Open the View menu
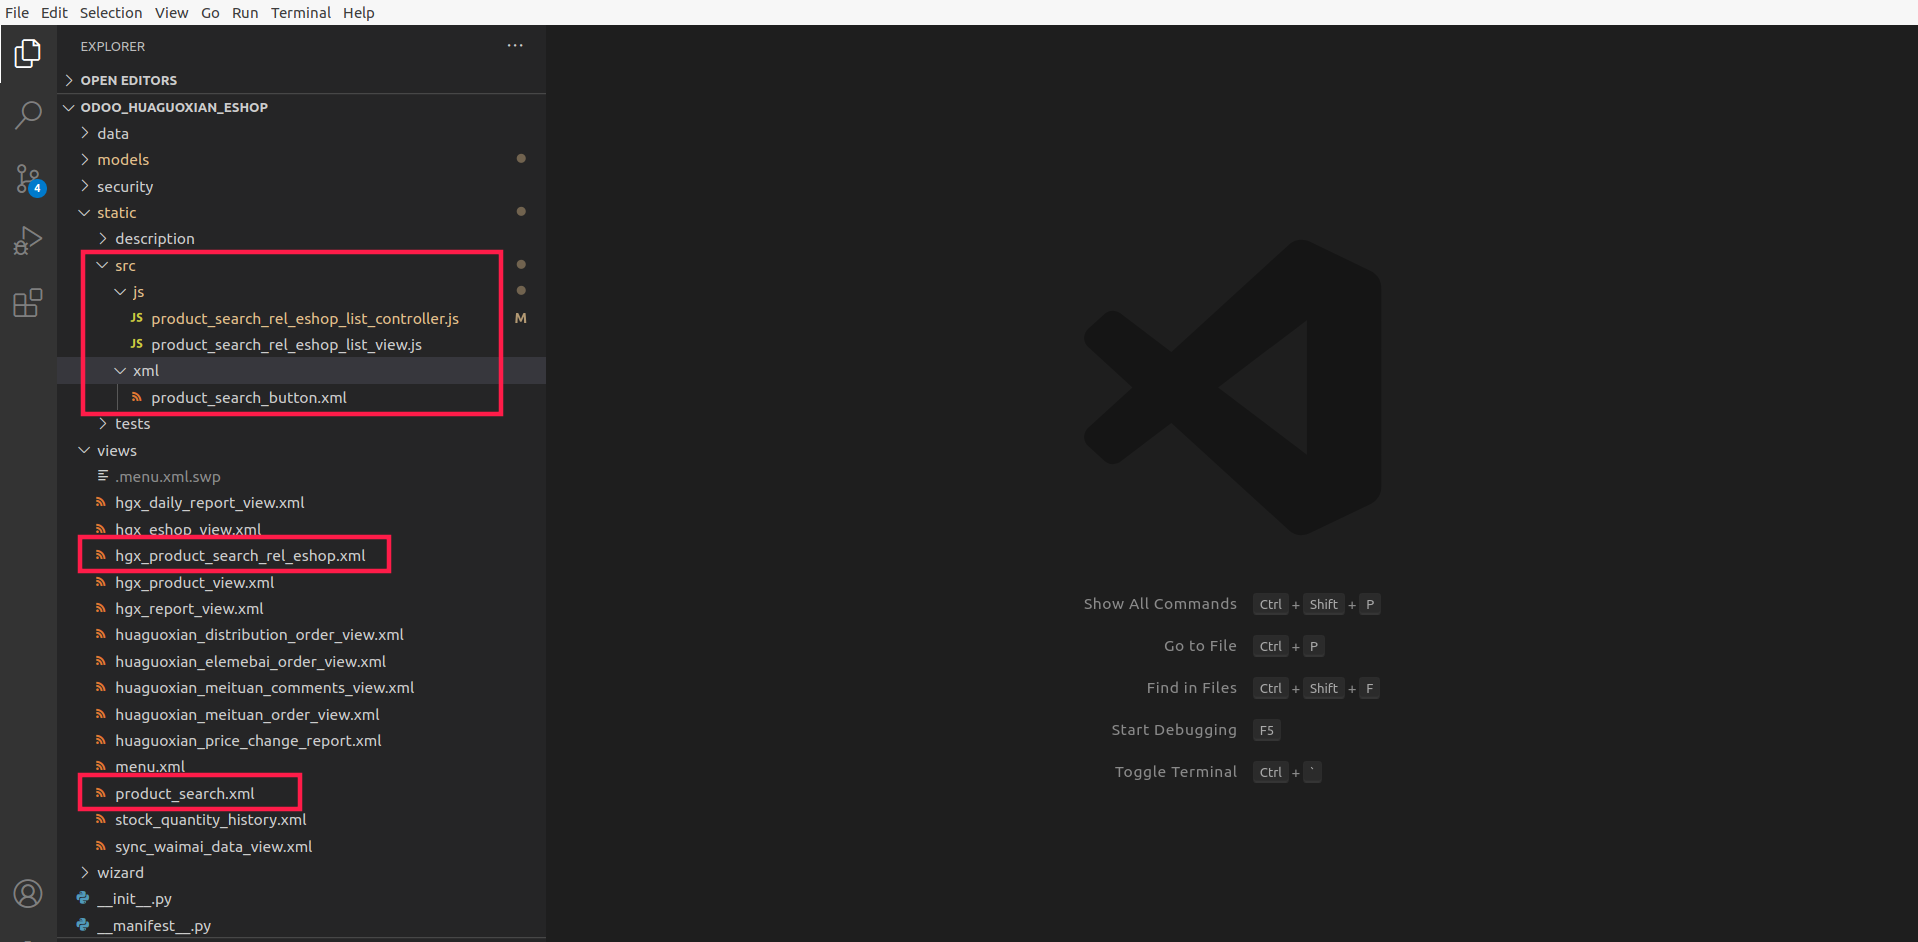This screenshot has height=942, width=1918. (x=171, y=12)
